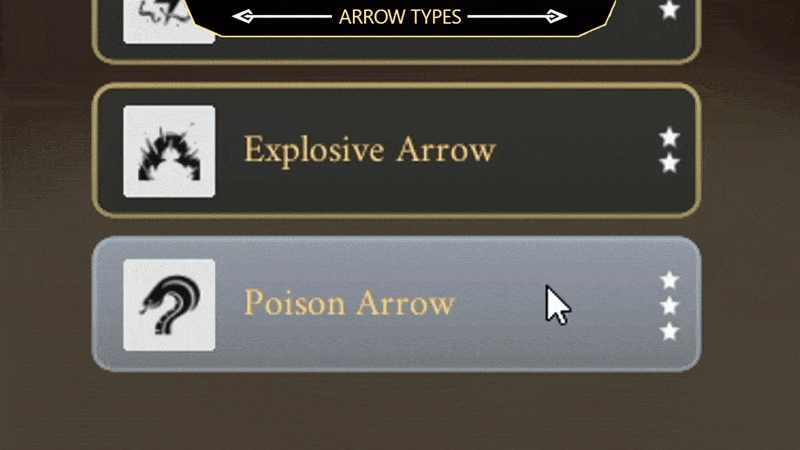Click the left line of the ARROW TYPES header
This screenshot has width=800, height=450.
click(x=293, y=17)
